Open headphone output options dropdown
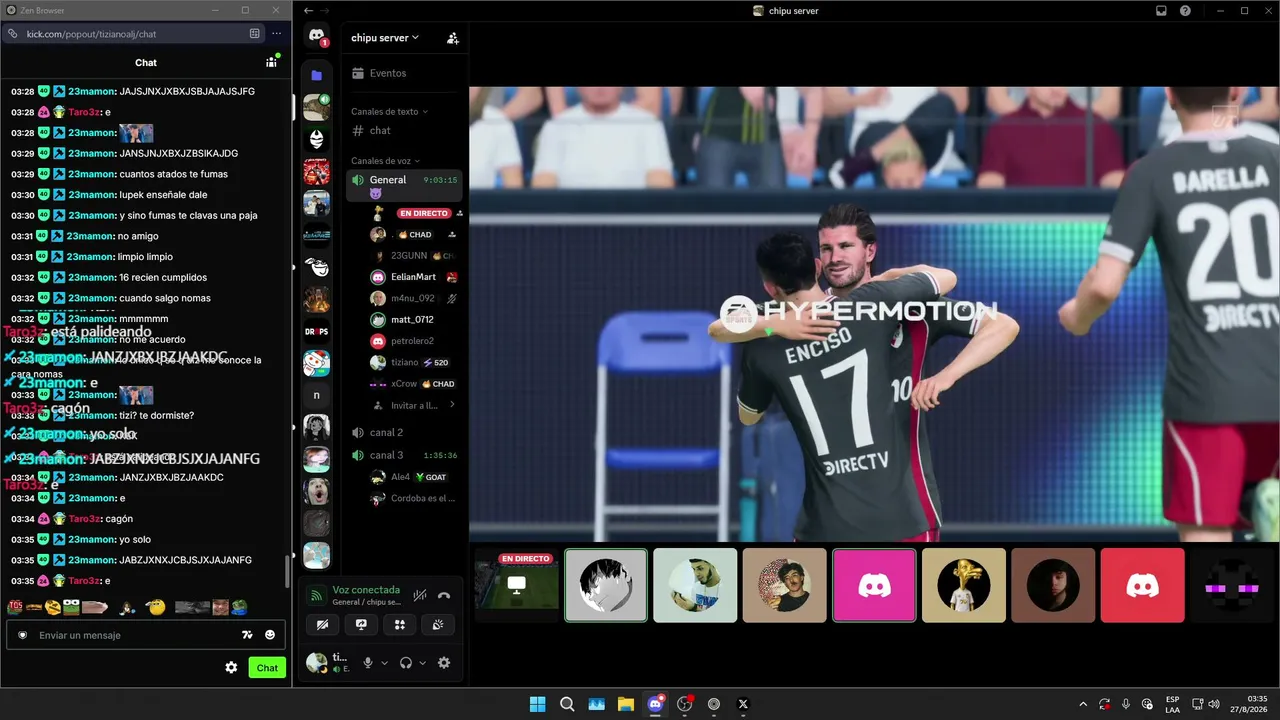Viewport: 1280px width, 720px height. (422, 663)
